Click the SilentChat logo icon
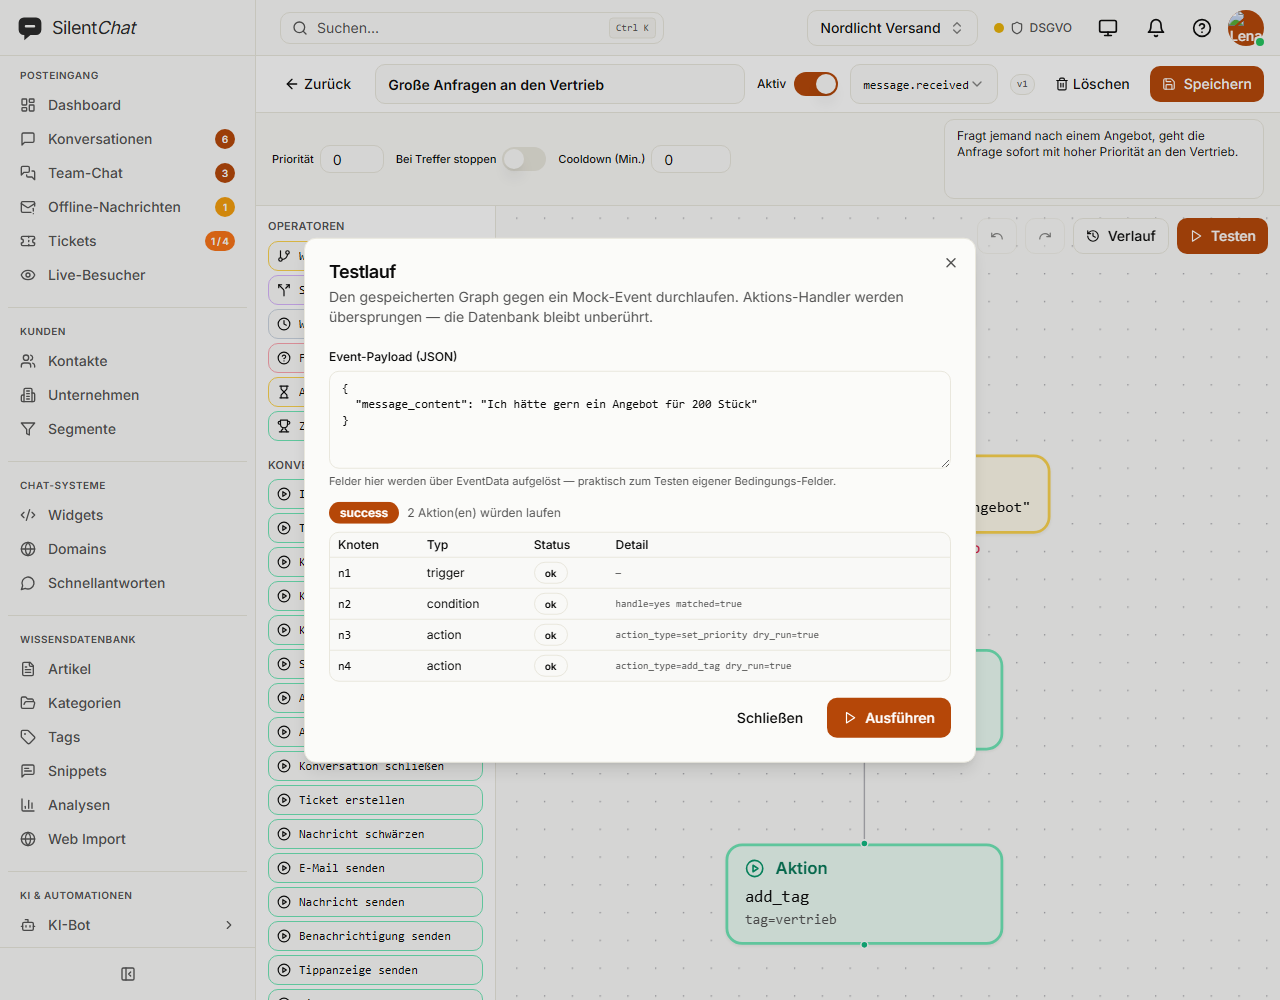This screenshot has width=1280, height=1000. (x=30, y=28)
